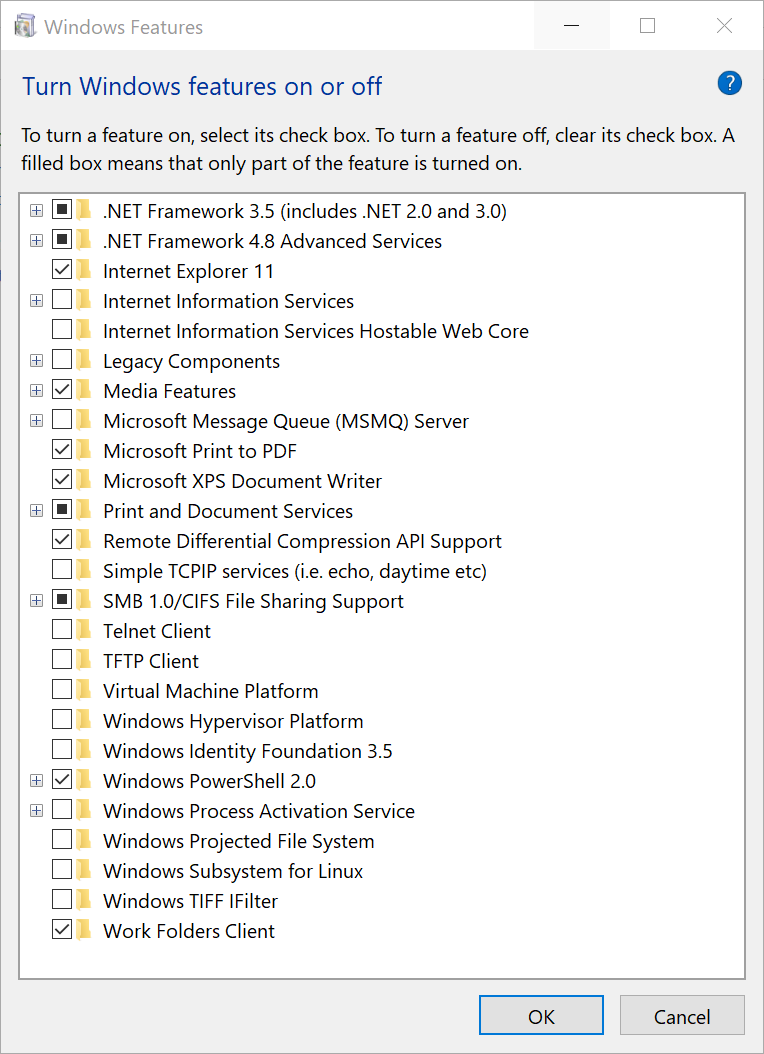This screenshot has height=1054, width=764.
Task: Click folder icon beside Work Folders Client
Action: 85,931
